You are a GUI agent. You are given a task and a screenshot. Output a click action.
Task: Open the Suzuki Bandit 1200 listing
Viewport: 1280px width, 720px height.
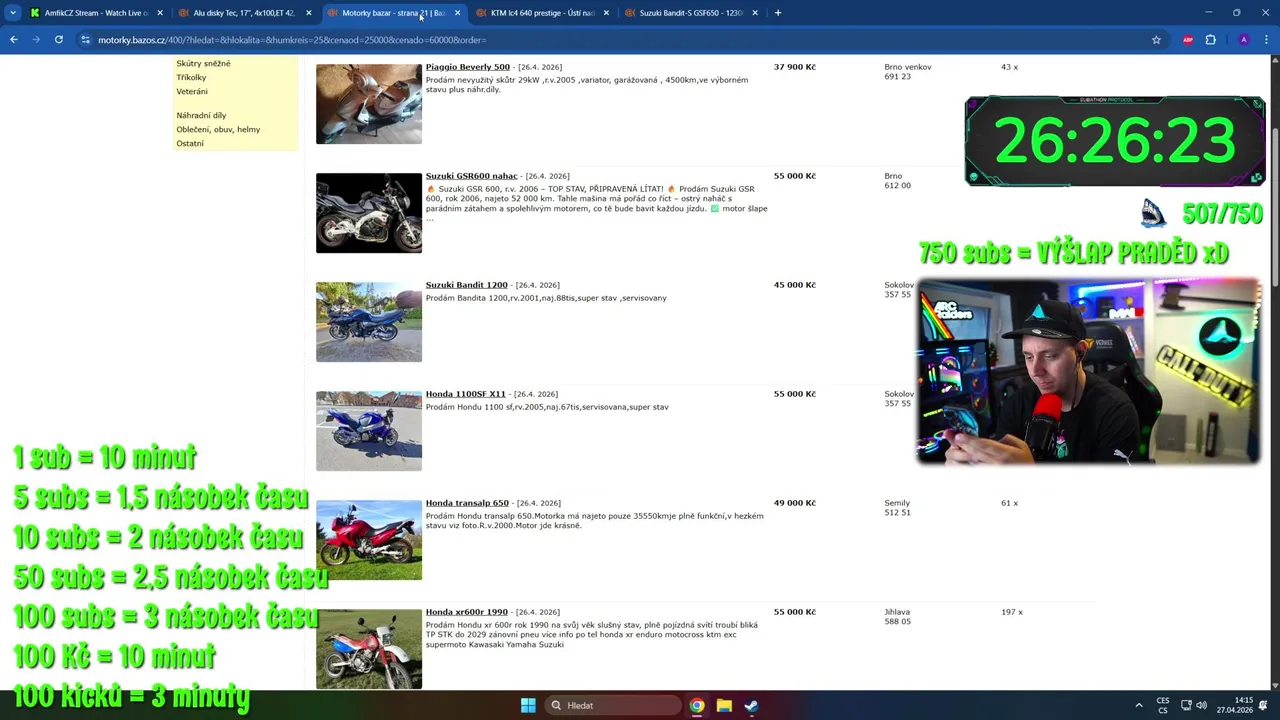point(466,285)
